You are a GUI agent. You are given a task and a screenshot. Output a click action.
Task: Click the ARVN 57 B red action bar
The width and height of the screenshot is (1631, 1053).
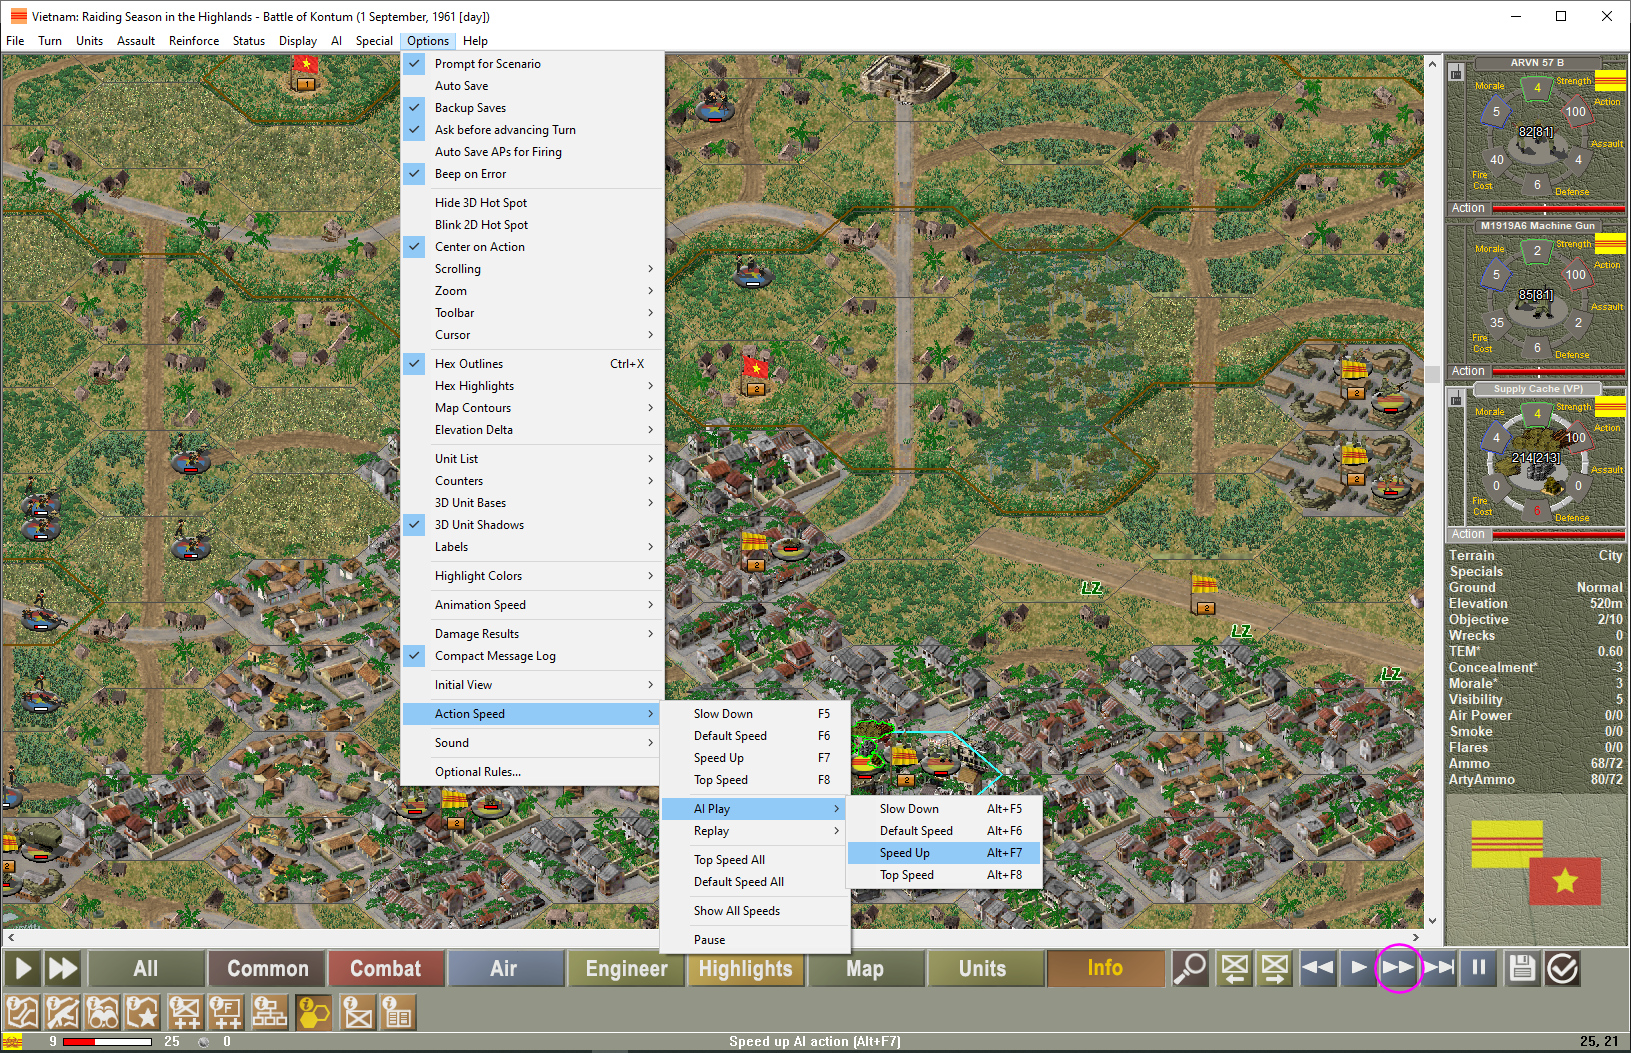tap(1558, 208)
